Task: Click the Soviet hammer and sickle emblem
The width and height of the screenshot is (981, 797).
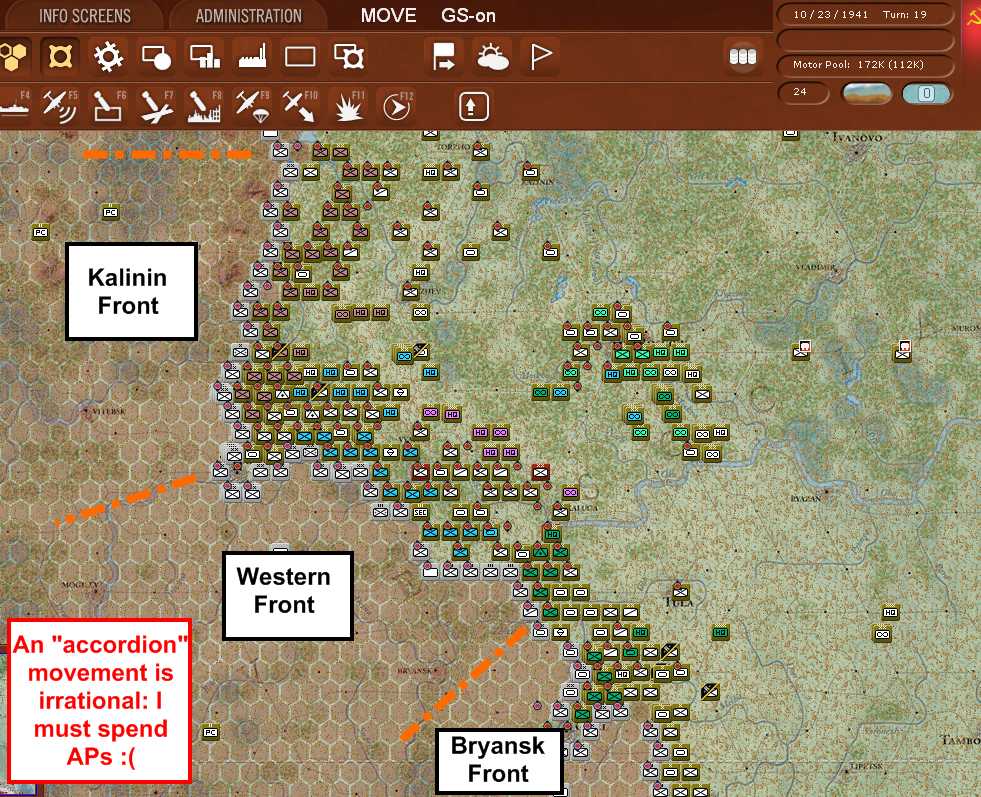Action: coord(972,16)
